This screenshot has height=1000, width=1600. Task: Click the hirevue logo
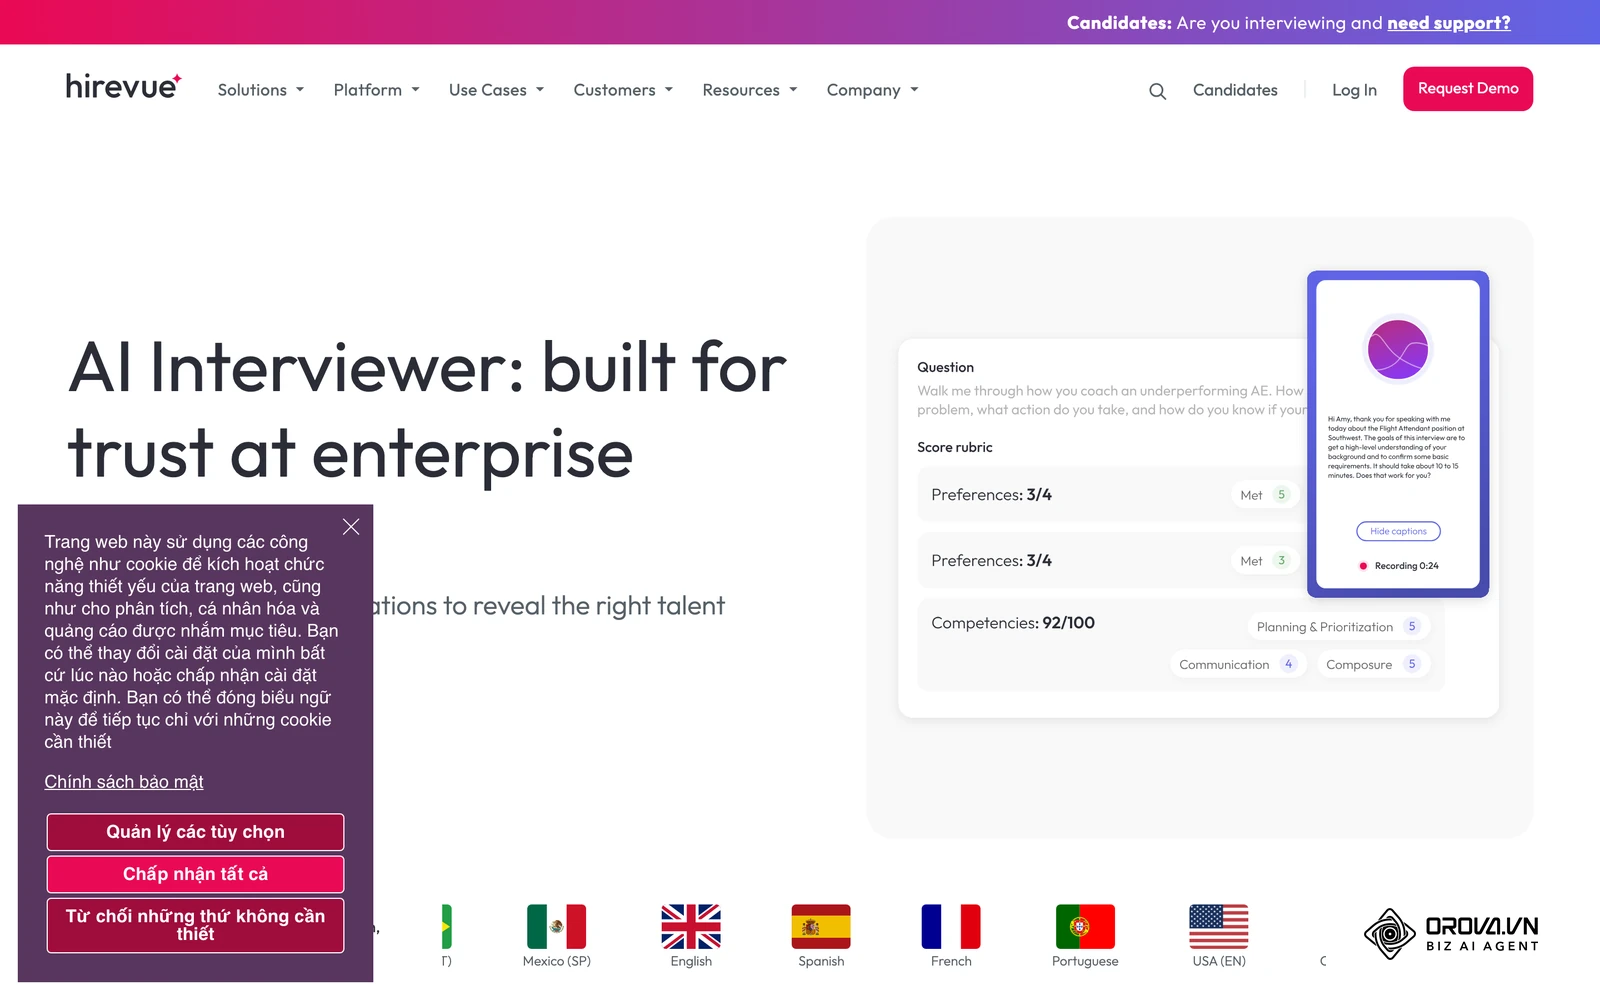point(124,87)
